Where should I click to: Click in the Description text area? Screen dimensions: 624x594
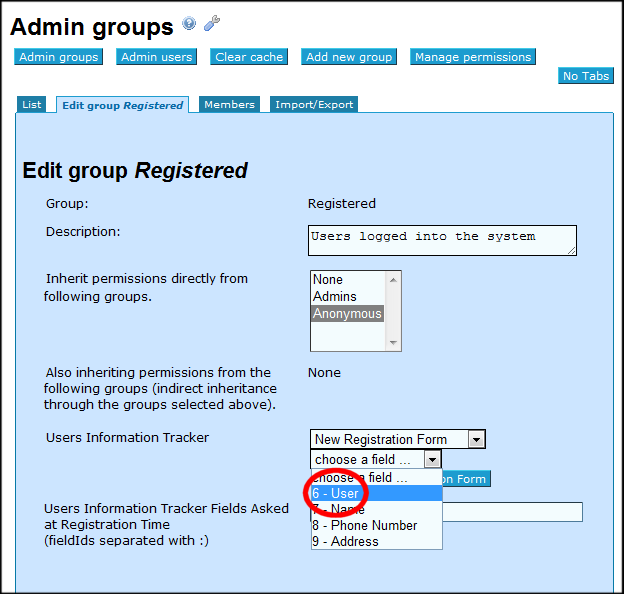tap(441, 239)
